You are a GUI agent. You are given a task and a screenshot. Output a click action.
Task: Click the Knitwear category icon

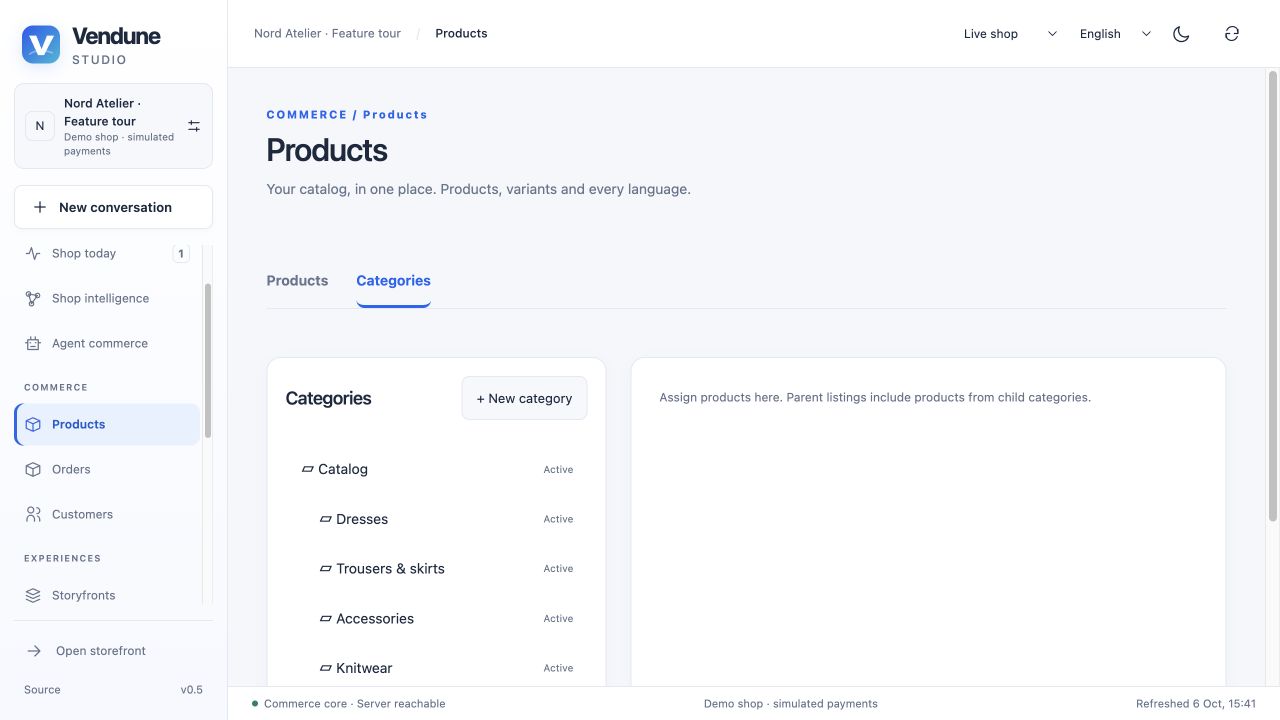click(x=326, y=668)
